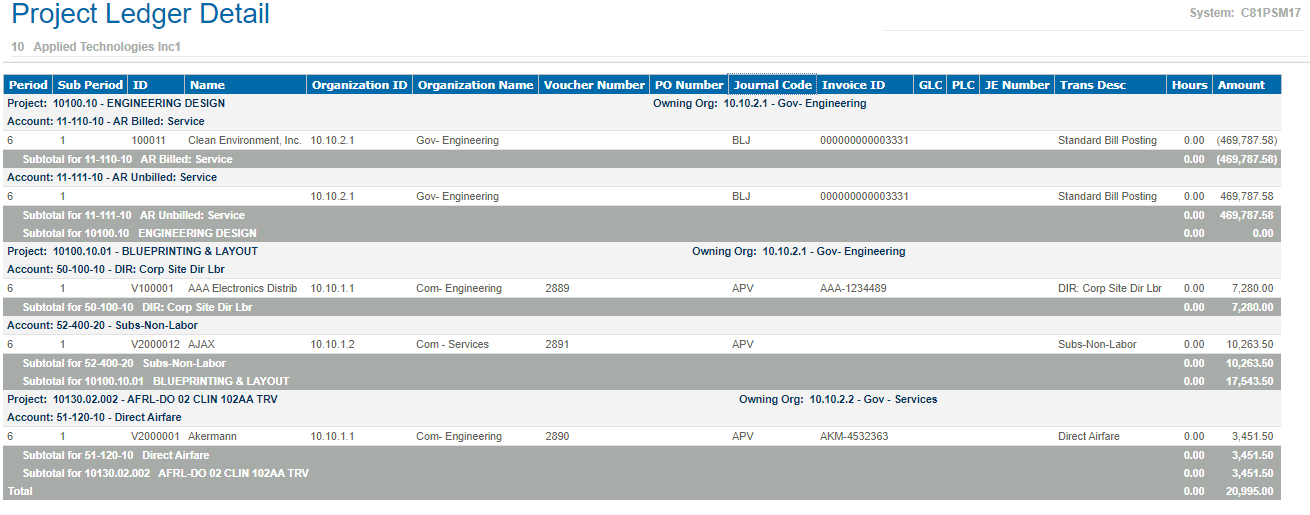1310x515 pixels.
Task: Select the Hours column header
Action: coord(1189,85)
